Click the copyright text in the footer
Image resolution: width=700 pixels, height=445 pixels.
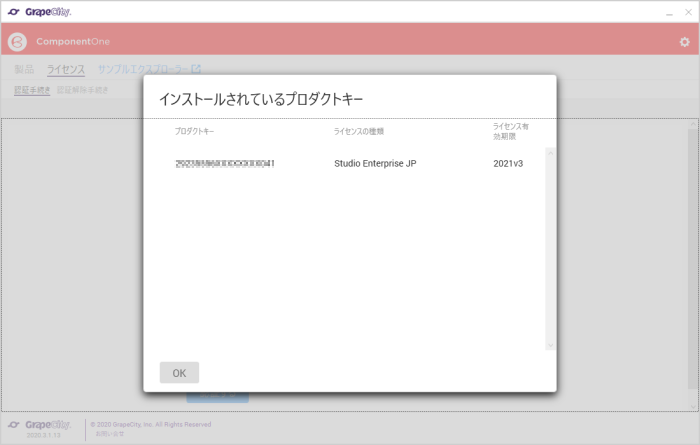click(150, 424)
